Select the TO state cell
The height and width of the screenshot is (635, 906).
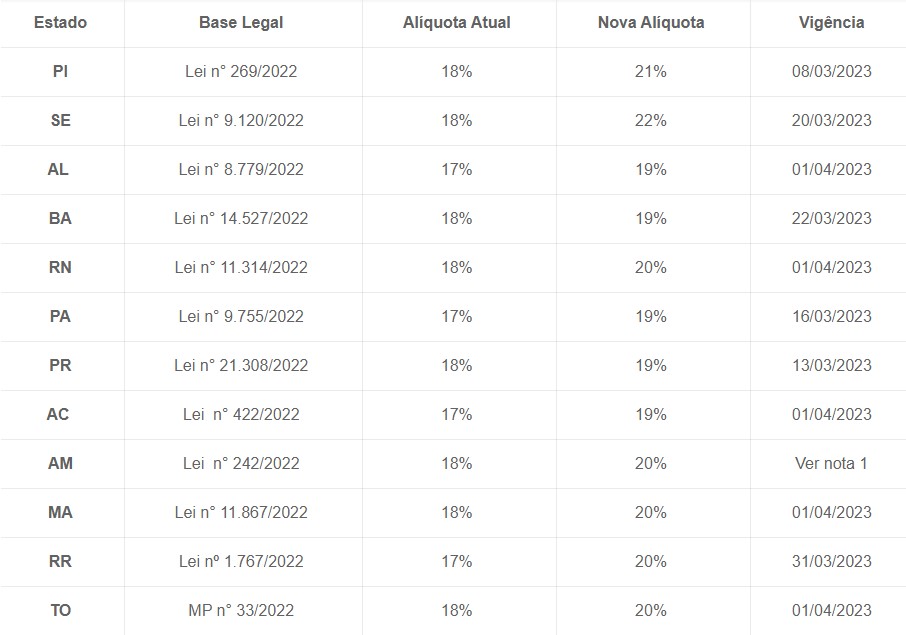pyautogui.click(x=61, y=610)
